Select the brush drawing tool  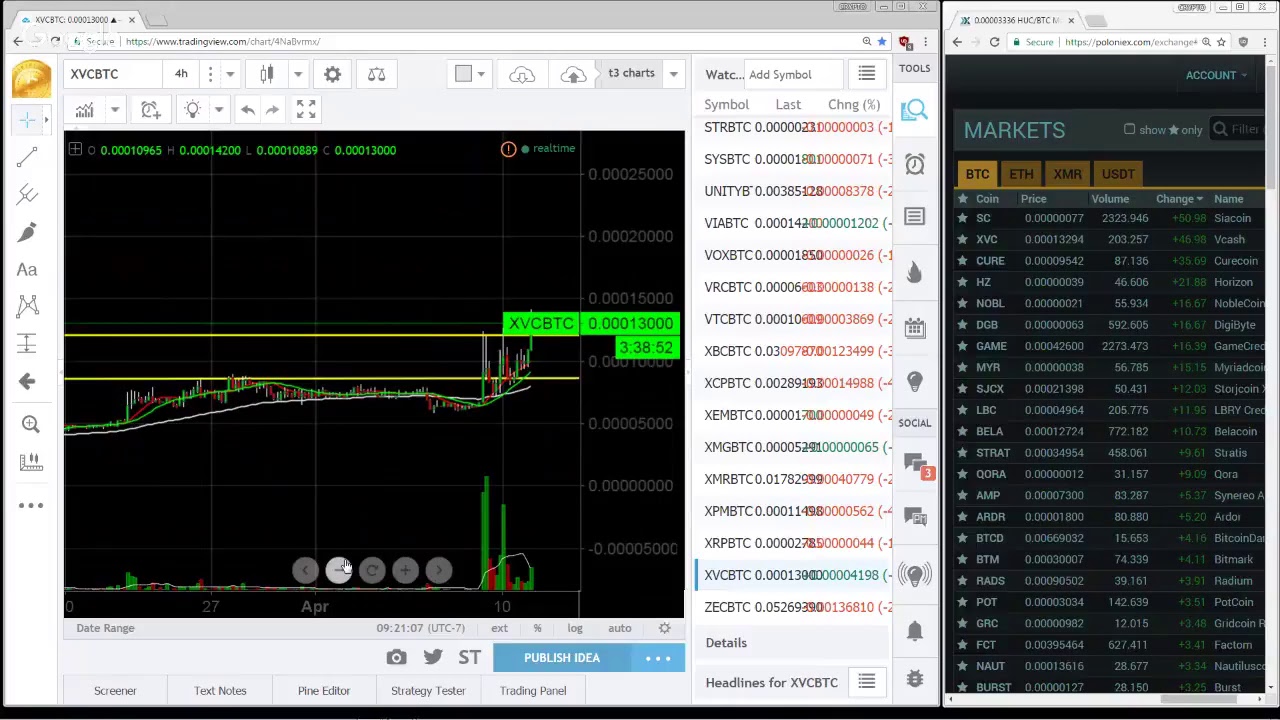[x=27, y=232]
